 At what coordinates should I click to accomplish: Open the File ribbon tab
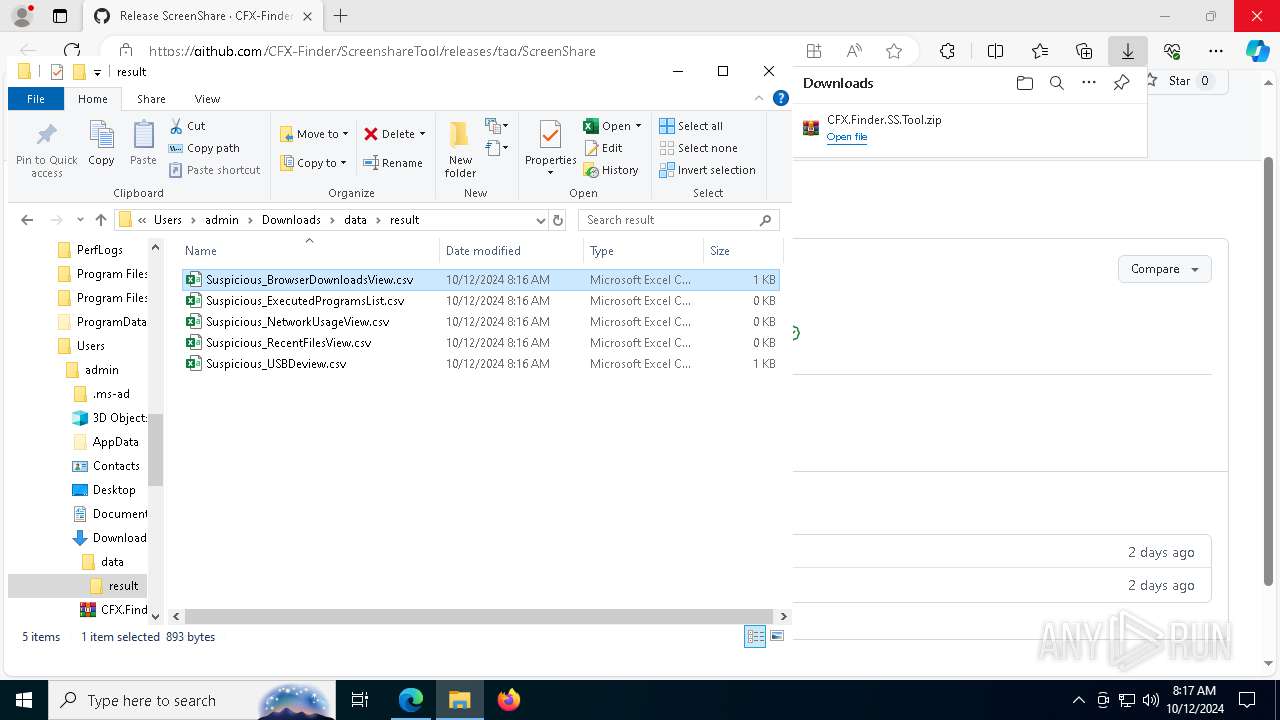(x=36, y=99)
